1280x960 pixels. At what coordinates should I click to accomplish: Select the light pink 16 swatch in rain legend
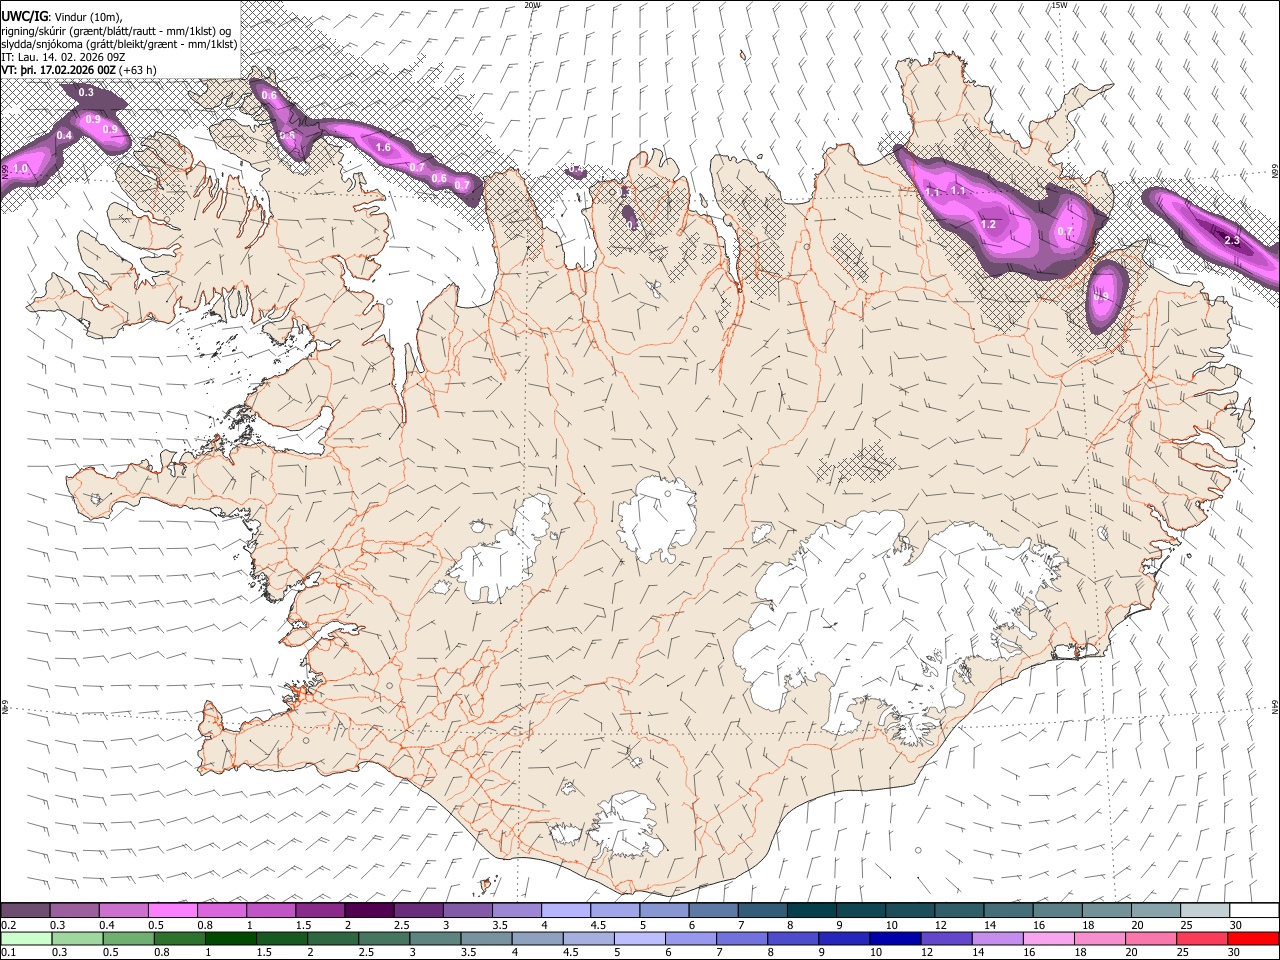1049,938
